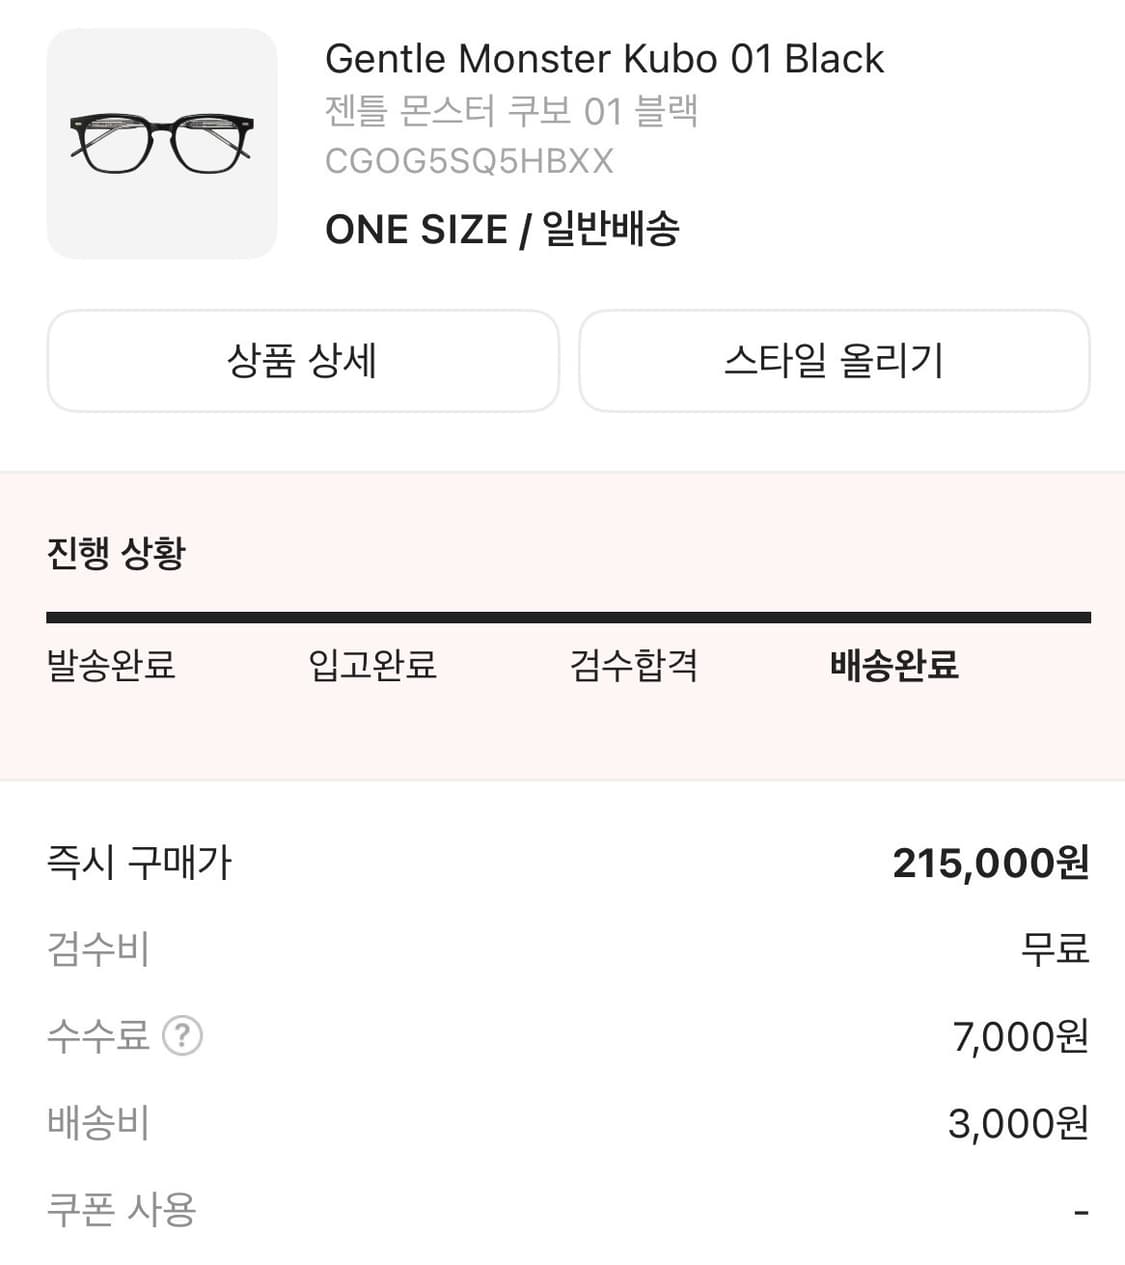Image resolution: width=1125 pixels, height=1265 pixels.
Task: Click the 즉시 구매가 label
Action: [x=139, y=863]
